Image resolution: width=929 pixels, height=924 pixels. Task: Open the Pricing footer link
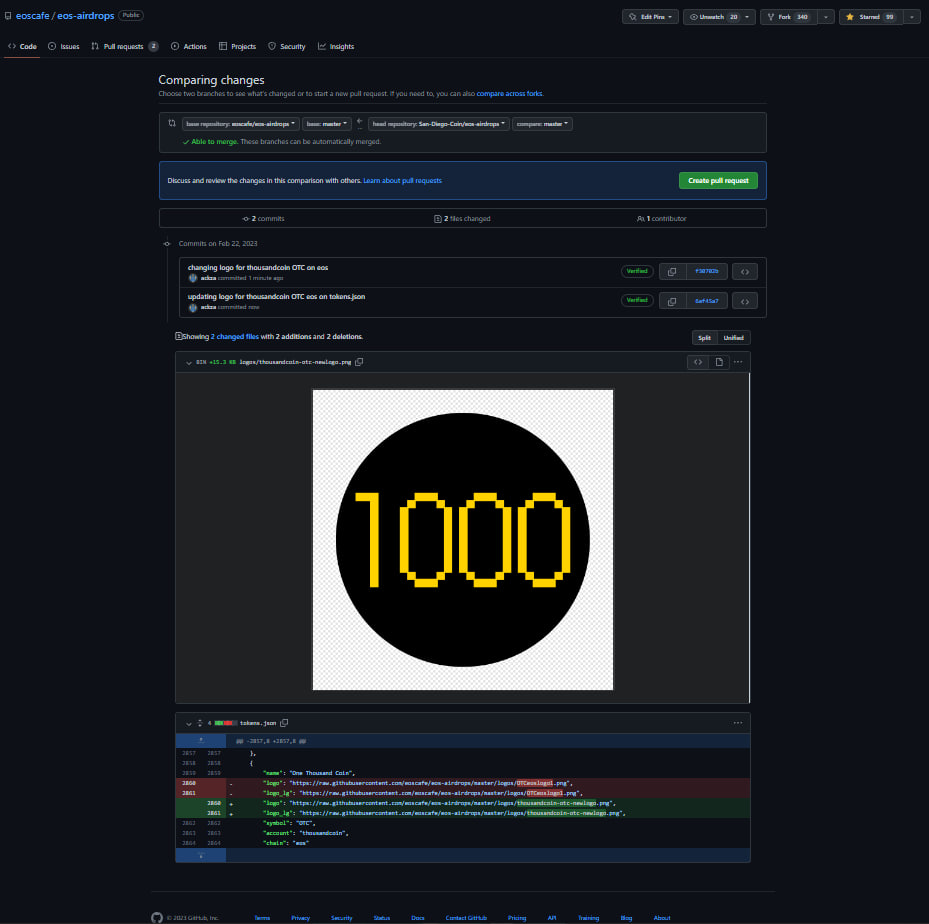tap(517, 918)
